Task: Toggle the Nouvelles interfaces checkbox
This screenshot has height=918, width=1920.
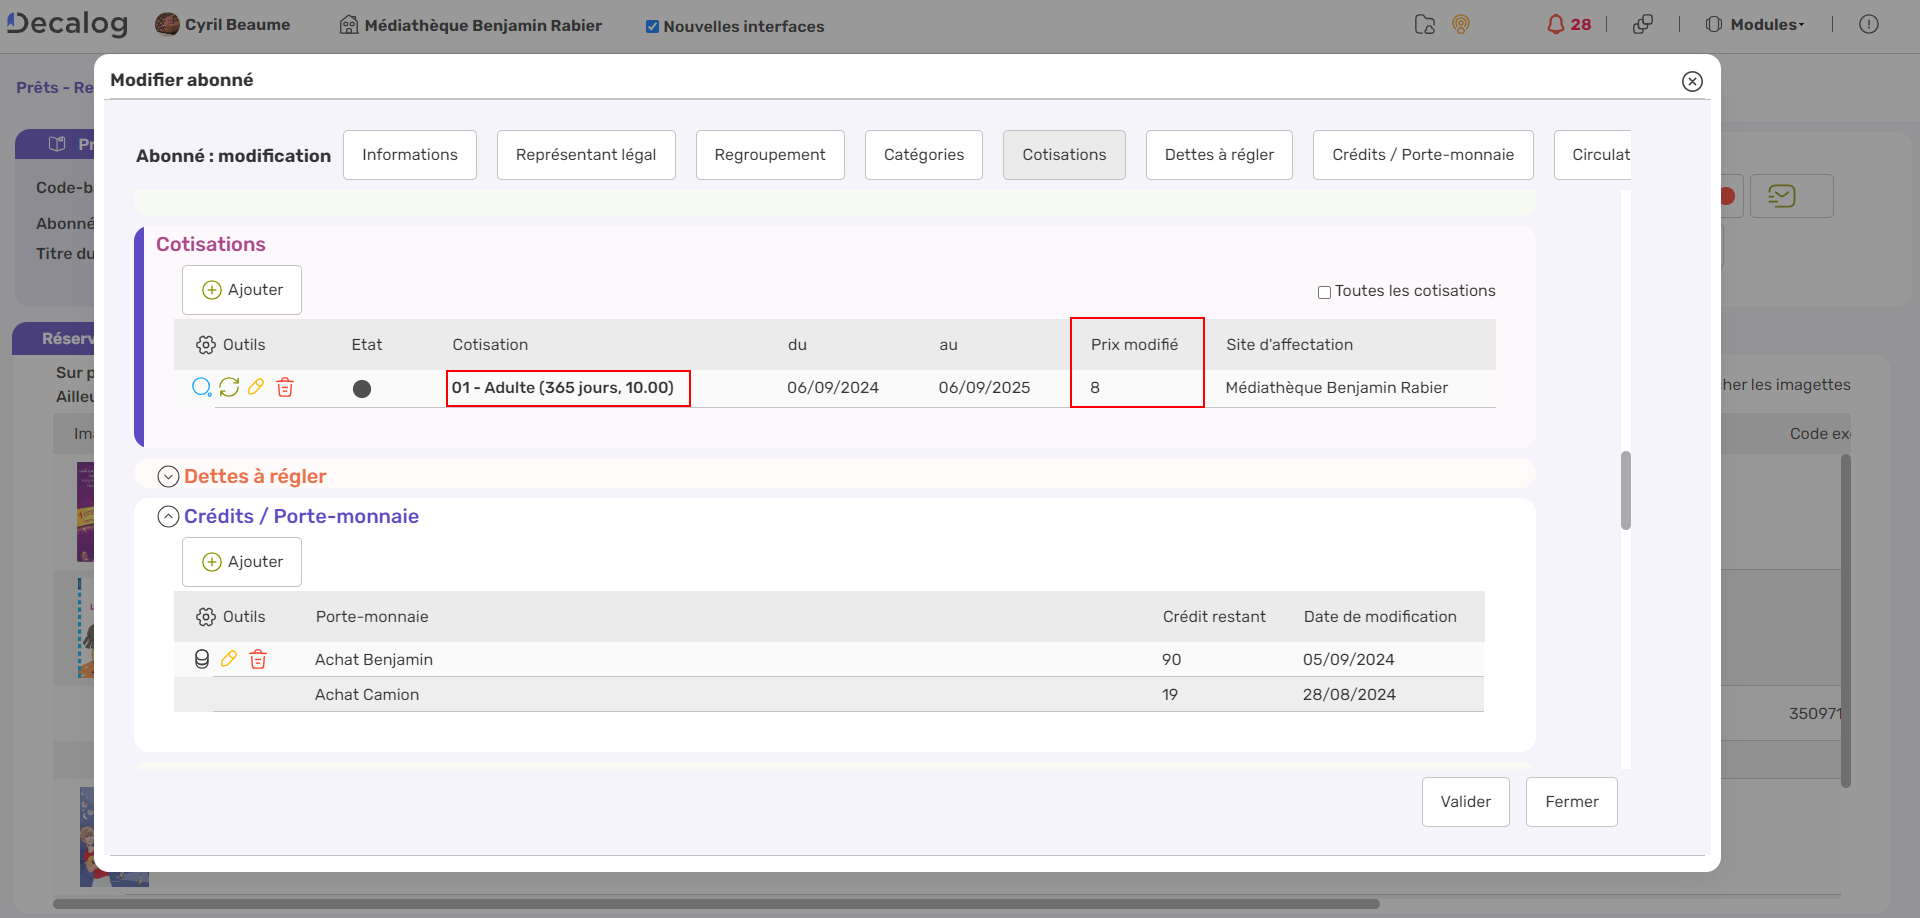Action: point(652,27)
